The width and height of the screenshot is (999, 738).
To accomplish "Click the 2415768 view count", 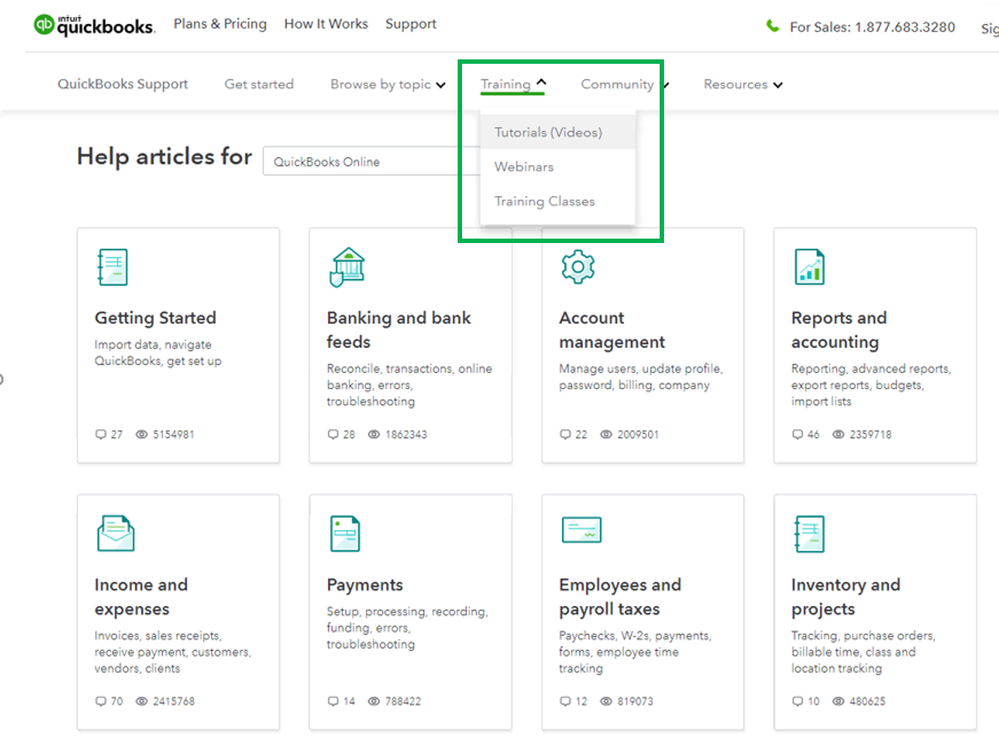I will [x=173, y=701].
